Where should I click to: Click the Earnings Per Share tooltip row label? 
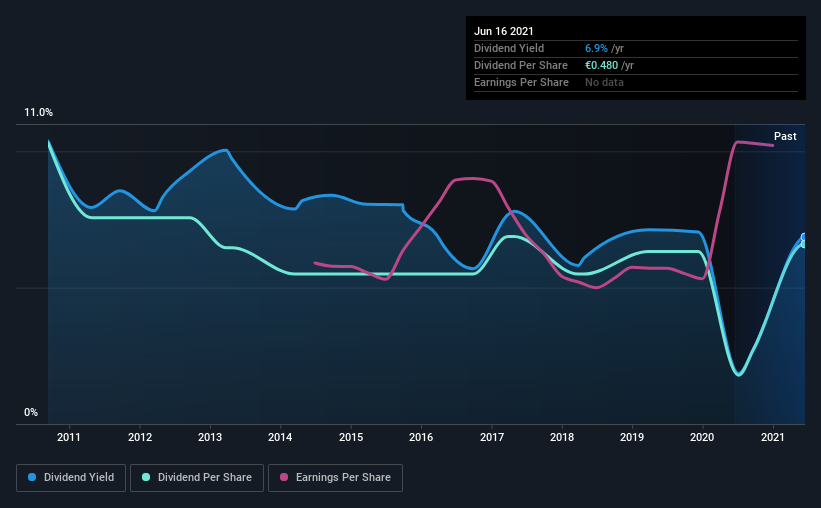[522, 82]
